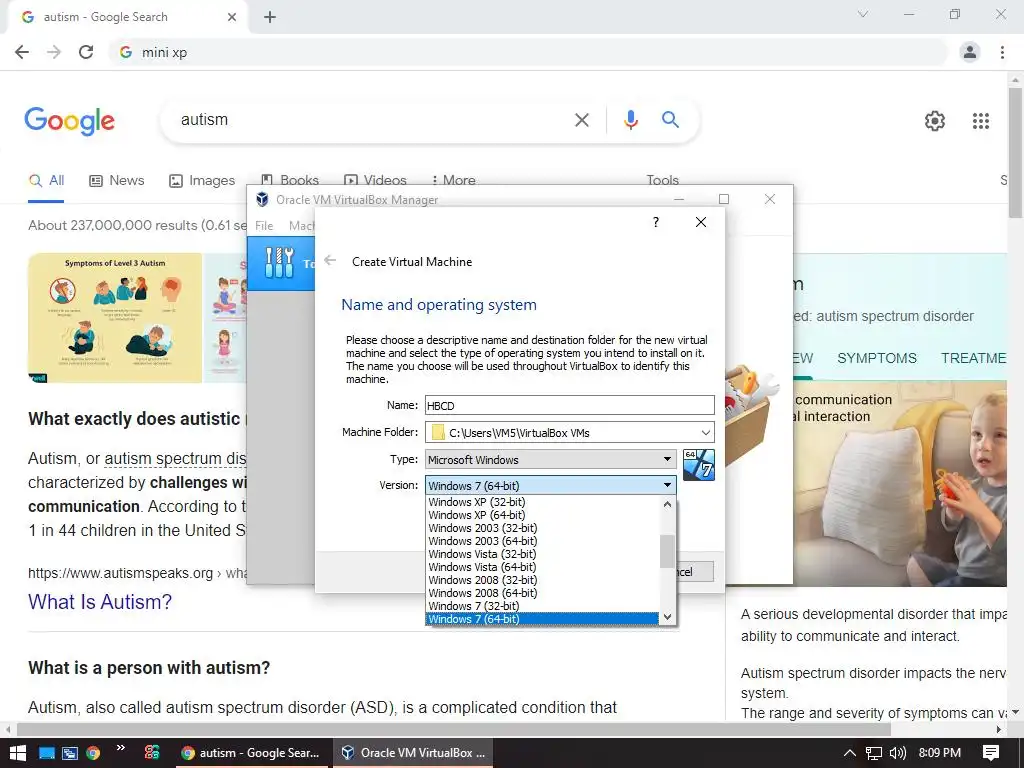Screen dimensions: 1024x768
Task: Choose highlighted Windows 7 (64-bit) list item
Action: click(x=542, y=618)
